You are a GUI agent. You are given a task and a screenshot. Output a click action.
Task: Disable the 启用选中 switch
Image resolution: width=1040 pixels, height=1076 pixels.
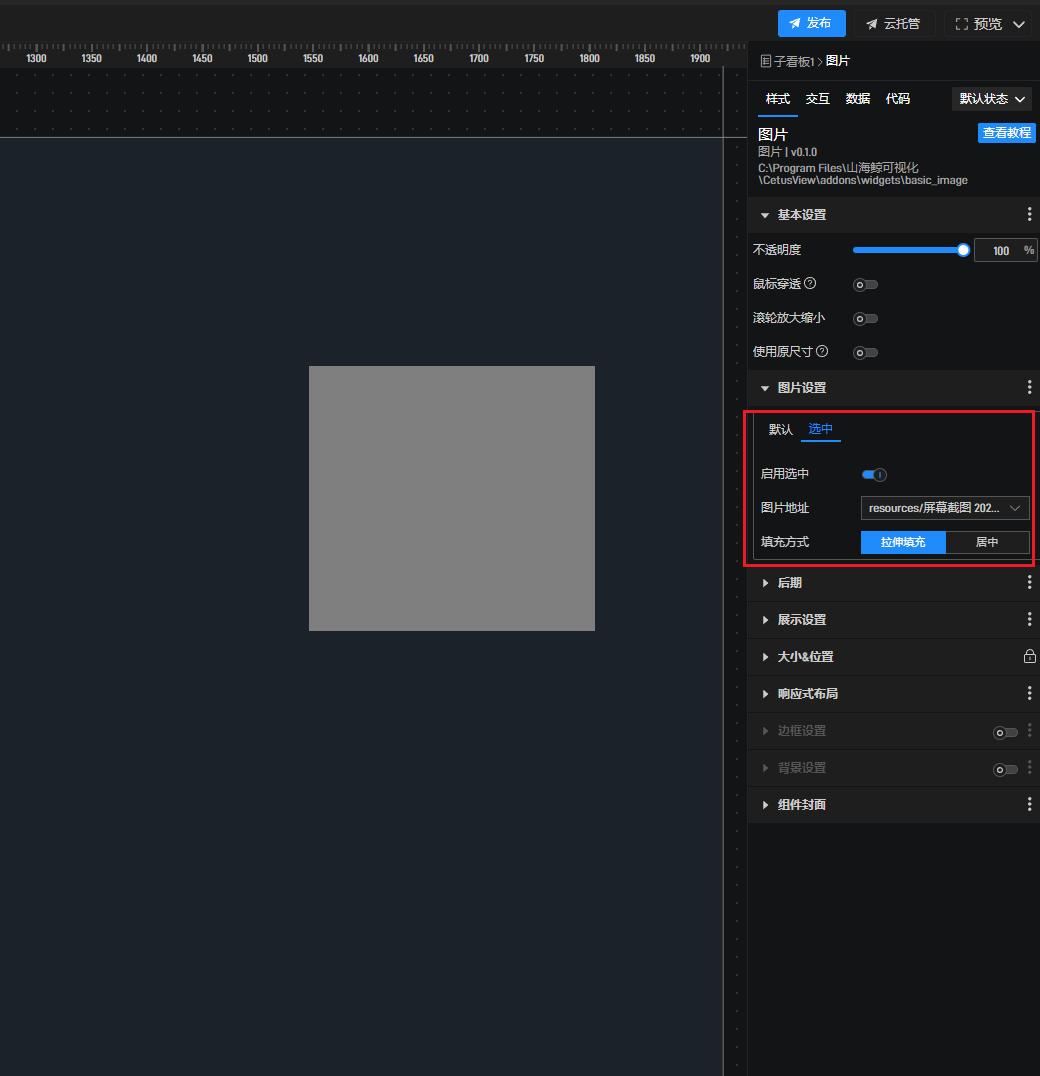tap(874, 475)
